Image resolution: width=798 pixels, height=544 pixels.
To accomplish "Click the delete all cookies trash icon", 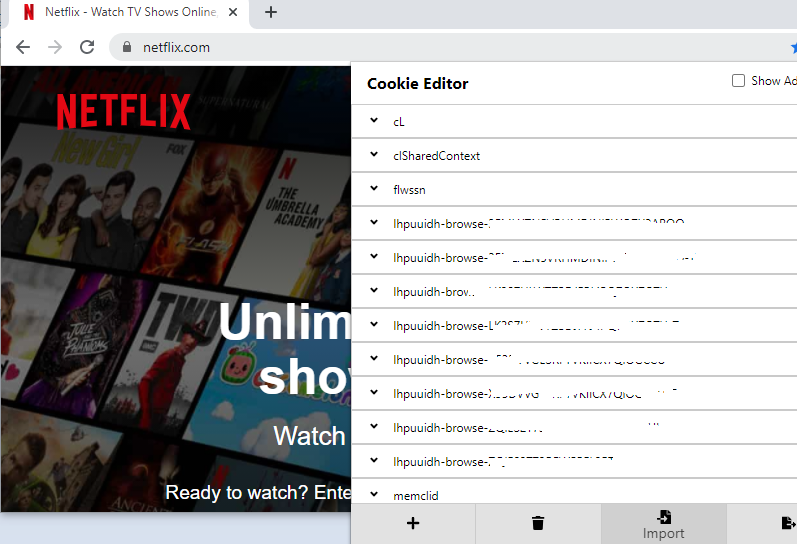I will 538,523.
